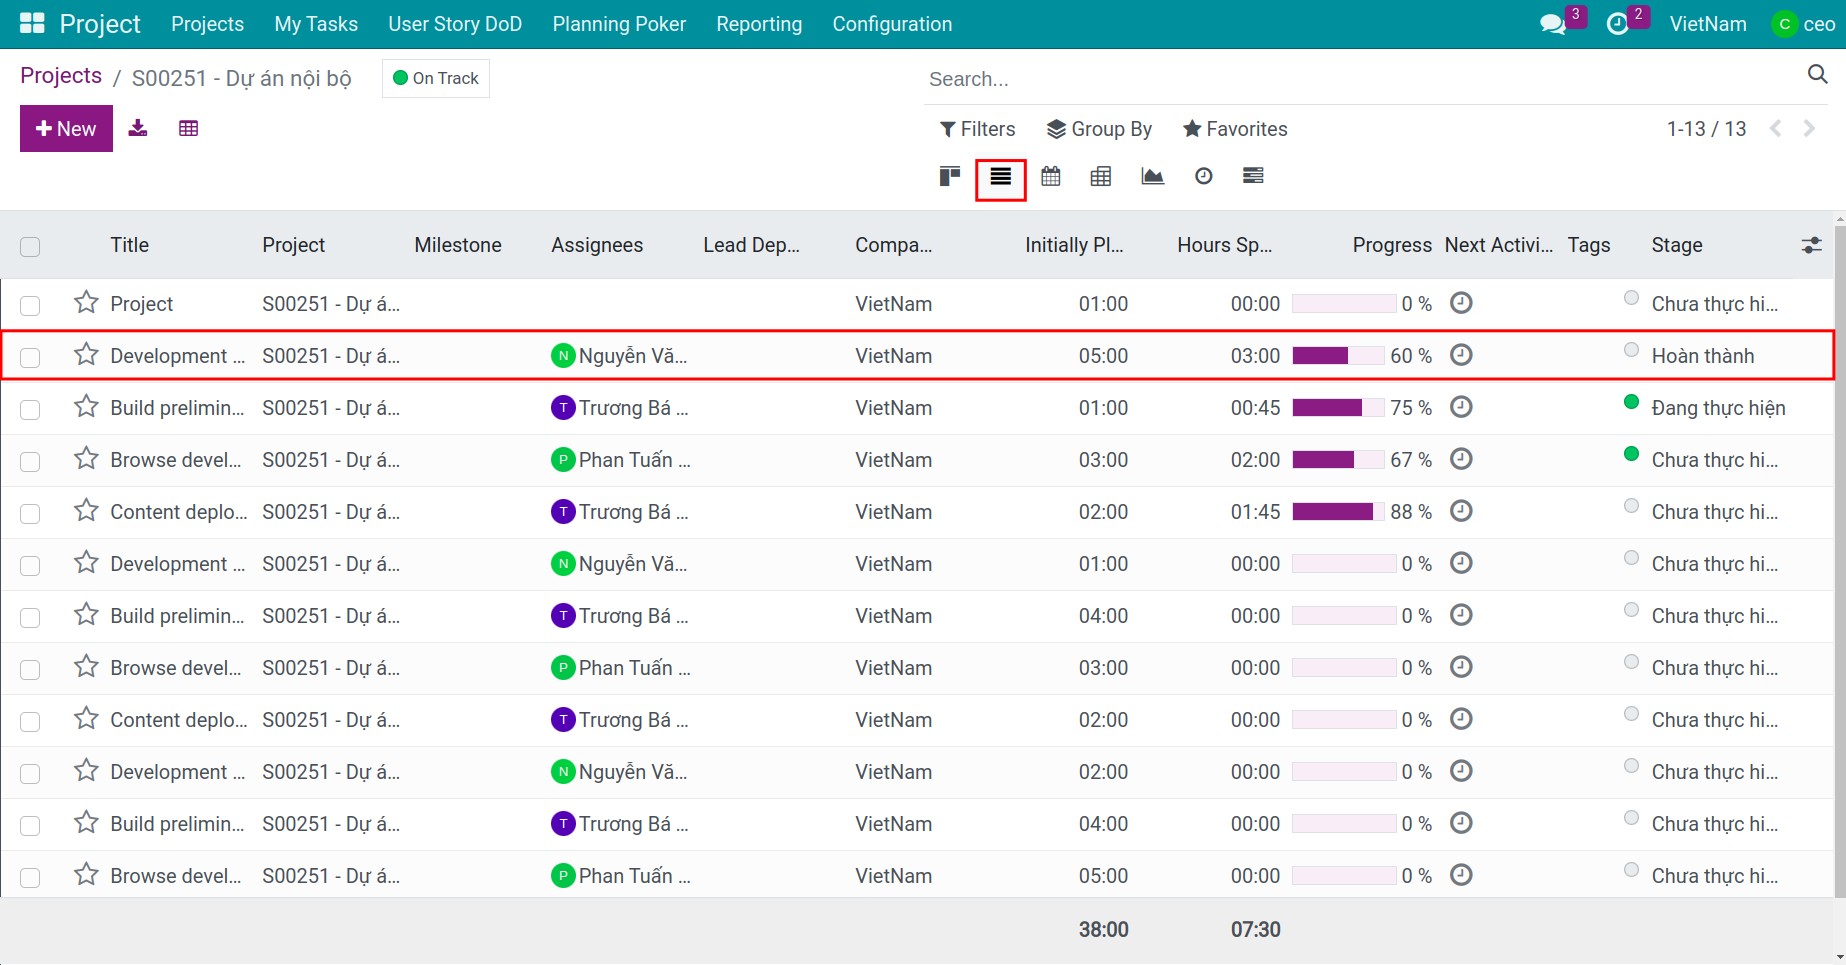Click the search magnifier icon
Image resolution: width=1846 pixels, height=965 pixels.
click(1817, 74)
